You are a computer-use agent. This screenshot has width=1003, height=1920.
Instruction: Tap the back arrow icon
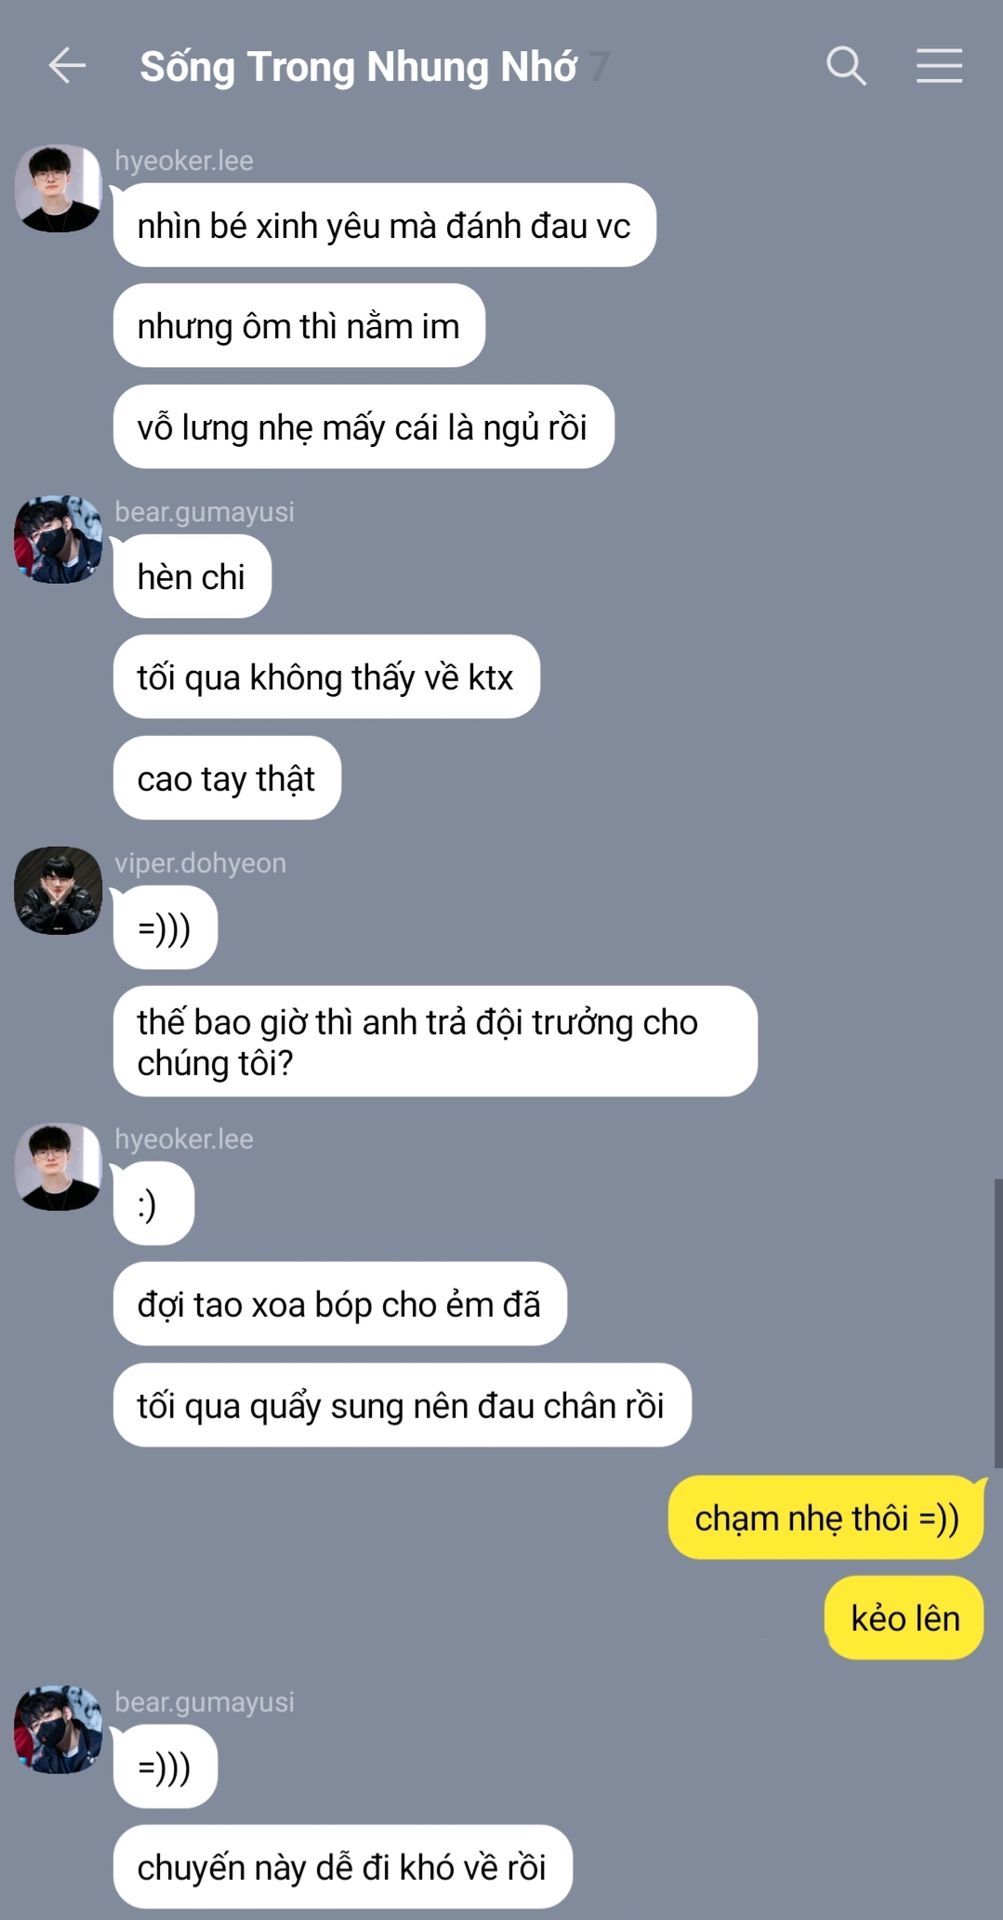tap(67, 66)
